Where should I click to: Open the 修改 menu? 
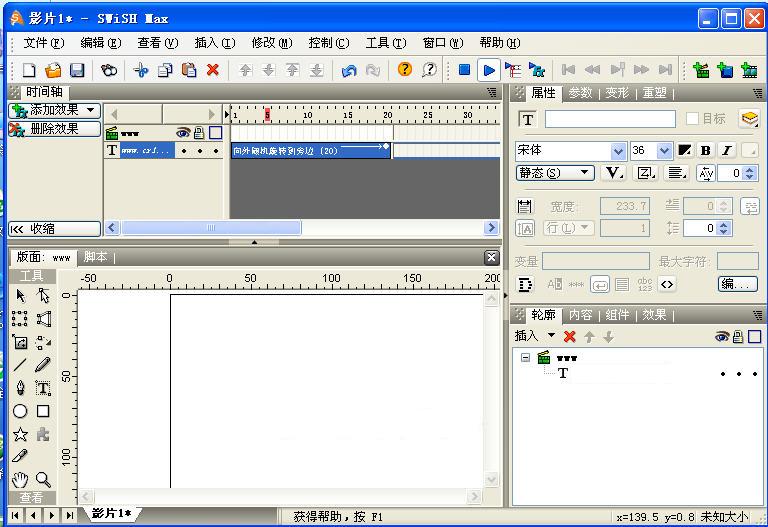pos(271,43)
